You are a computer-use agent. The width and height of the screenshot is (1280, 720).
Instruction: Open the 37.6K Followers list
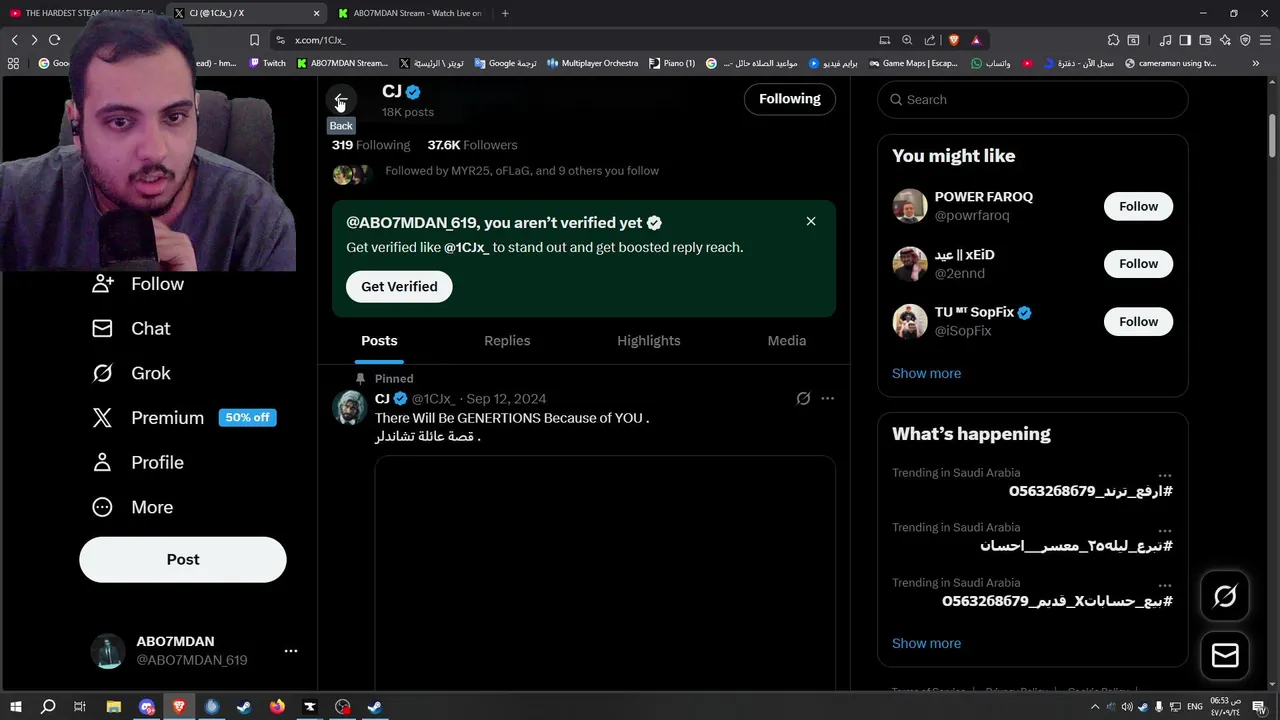[x=472, y=145]
